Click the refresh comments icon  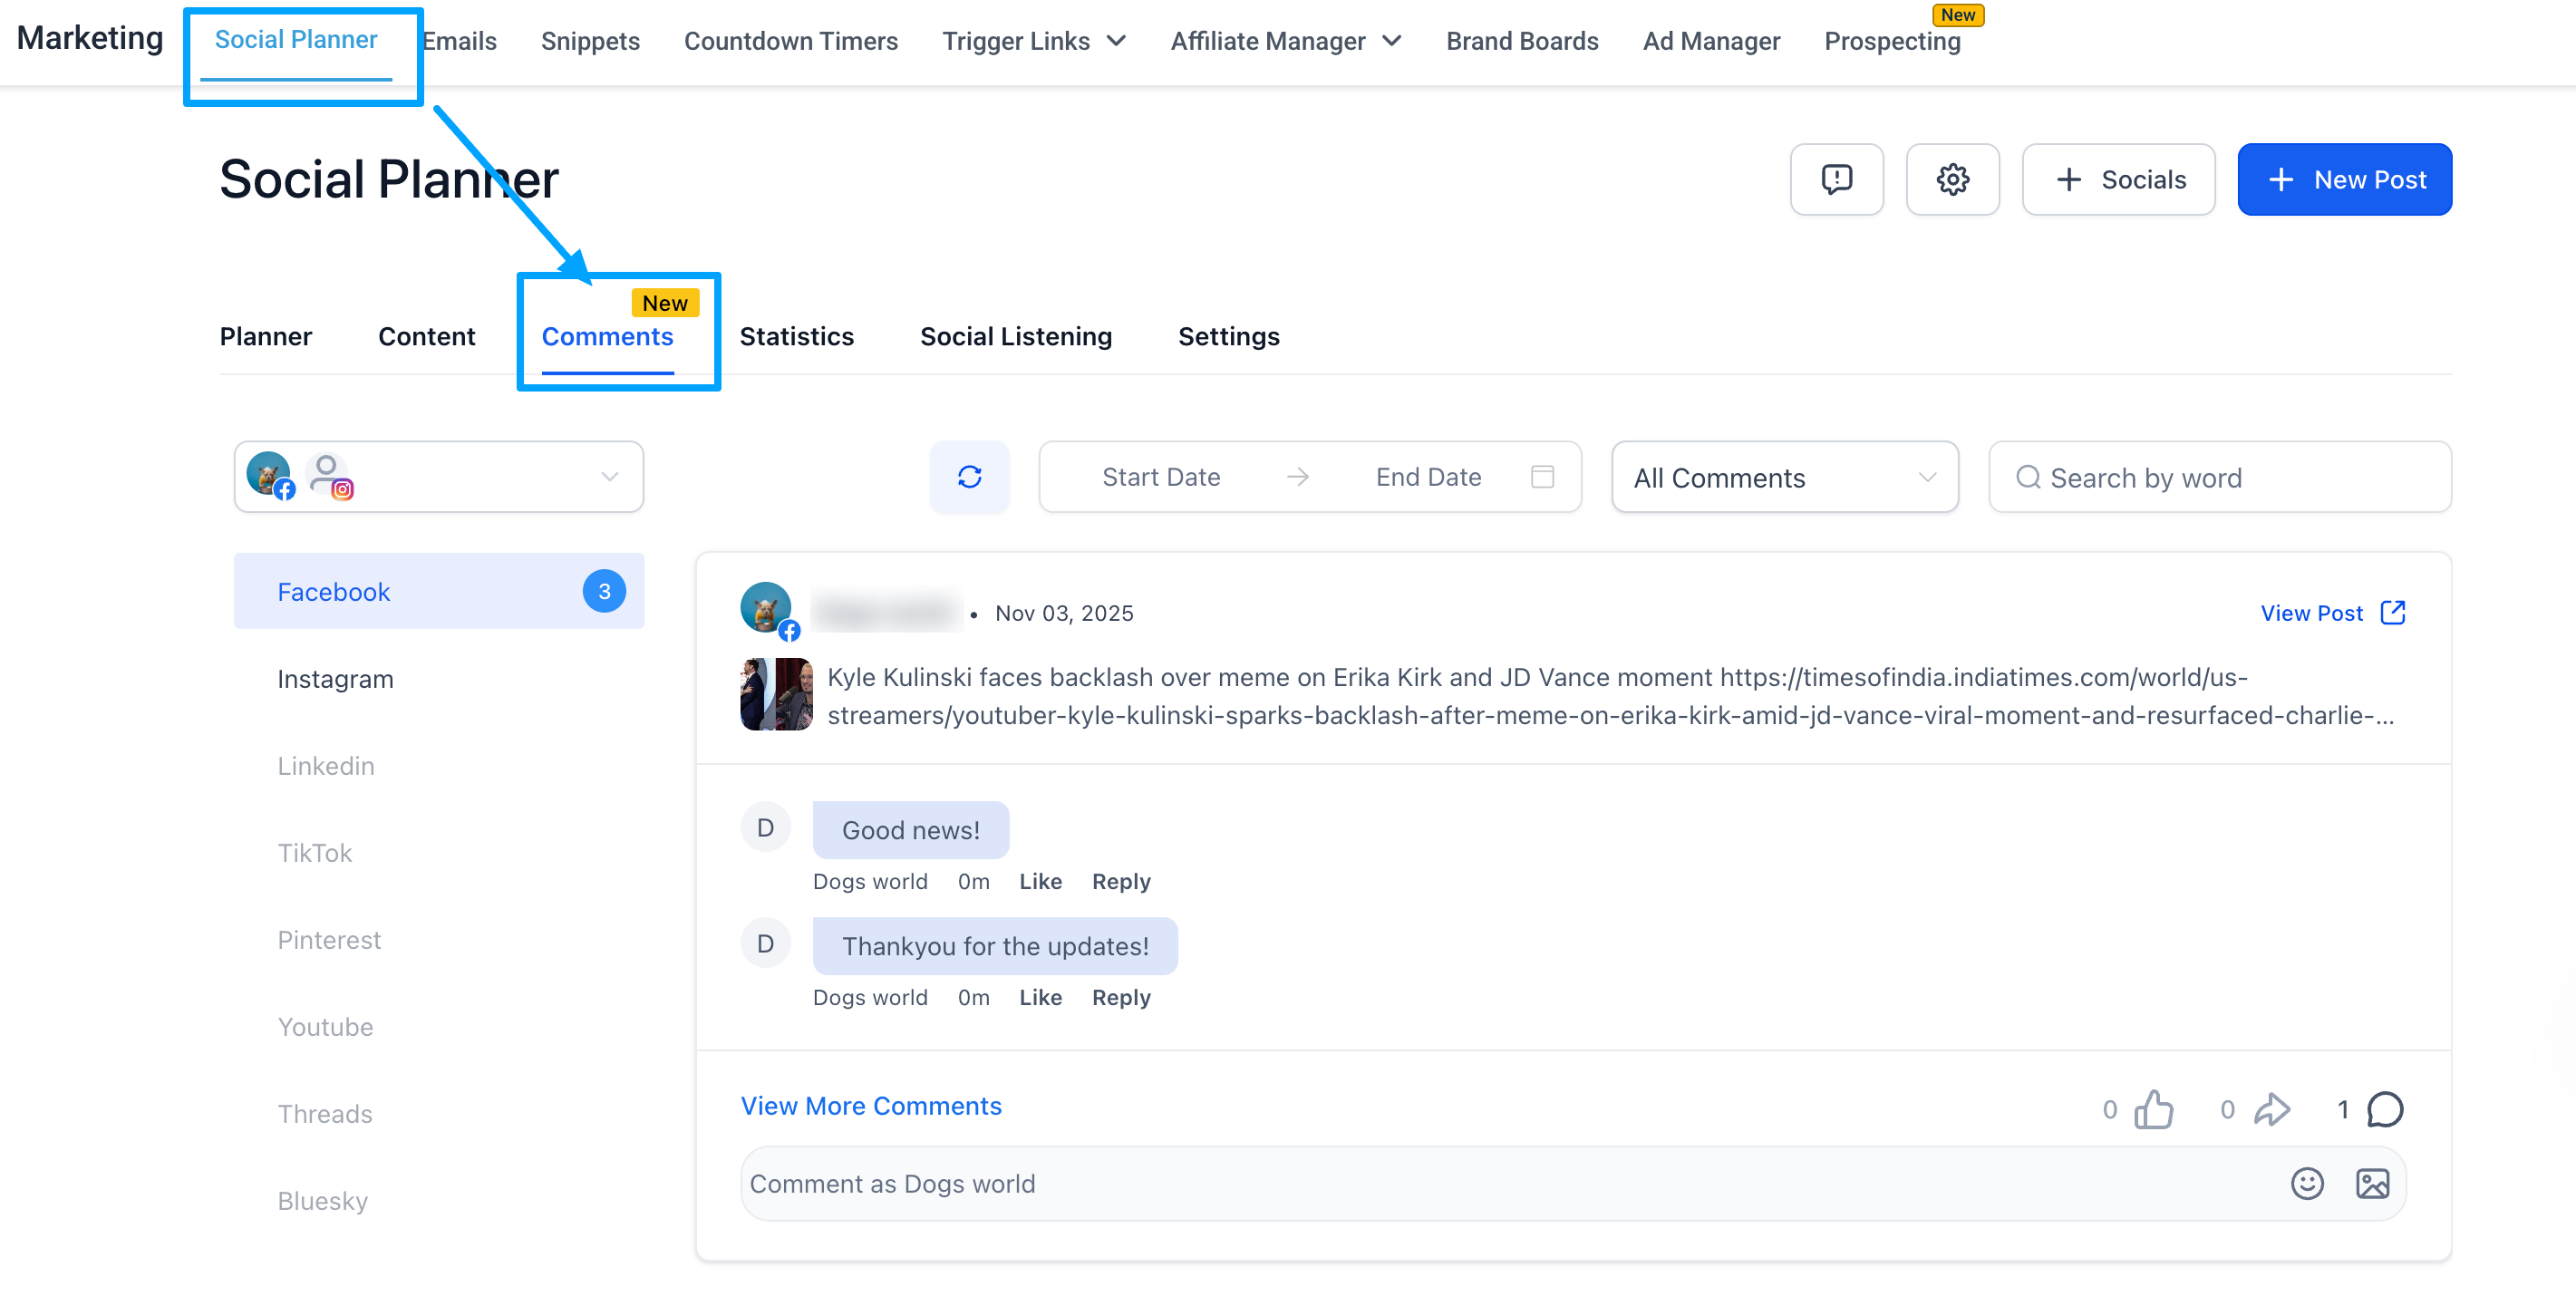tap(969, 477)
